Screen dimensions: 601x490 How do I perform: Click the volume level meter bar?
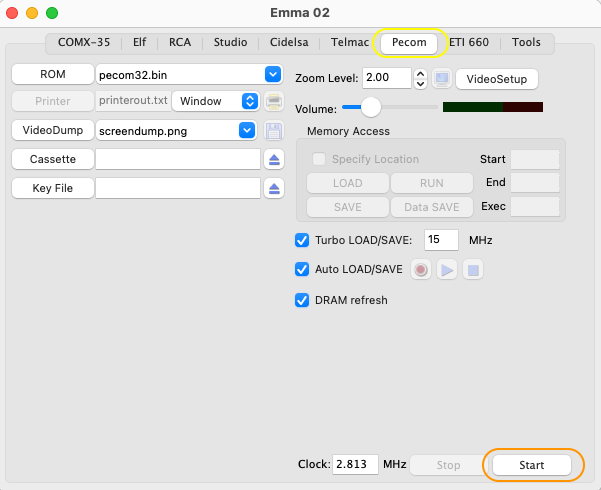pyautogui.click(x=493, y=107)
